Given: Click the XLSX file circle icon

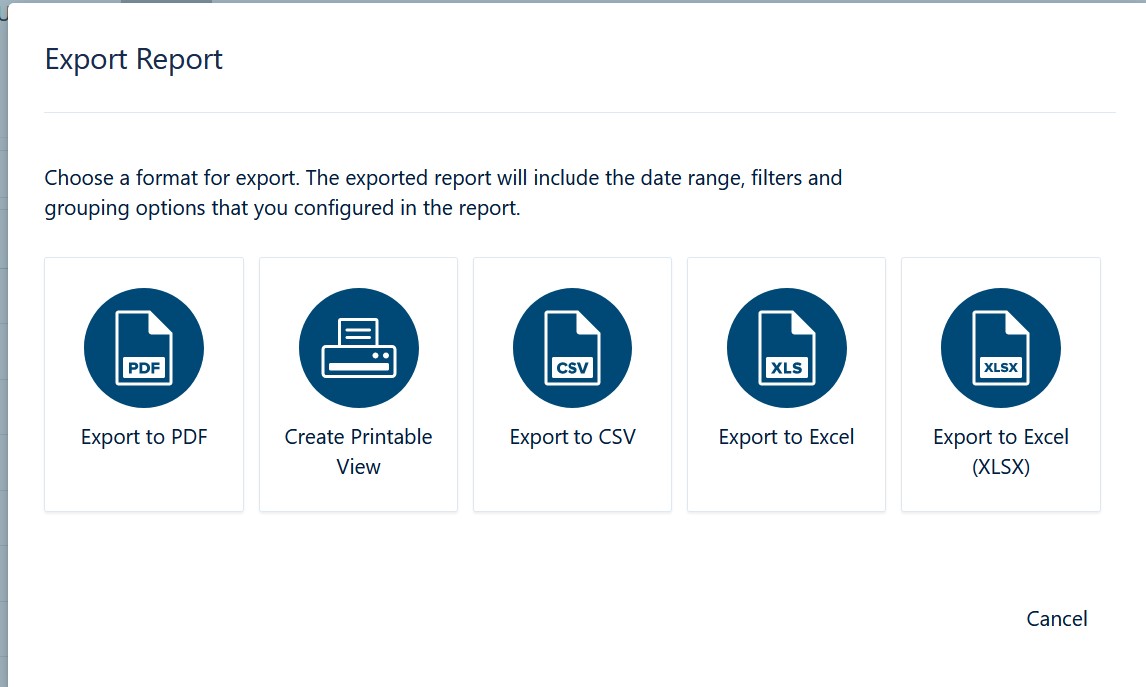Looking at the screenshot, I should [1000, 349].
